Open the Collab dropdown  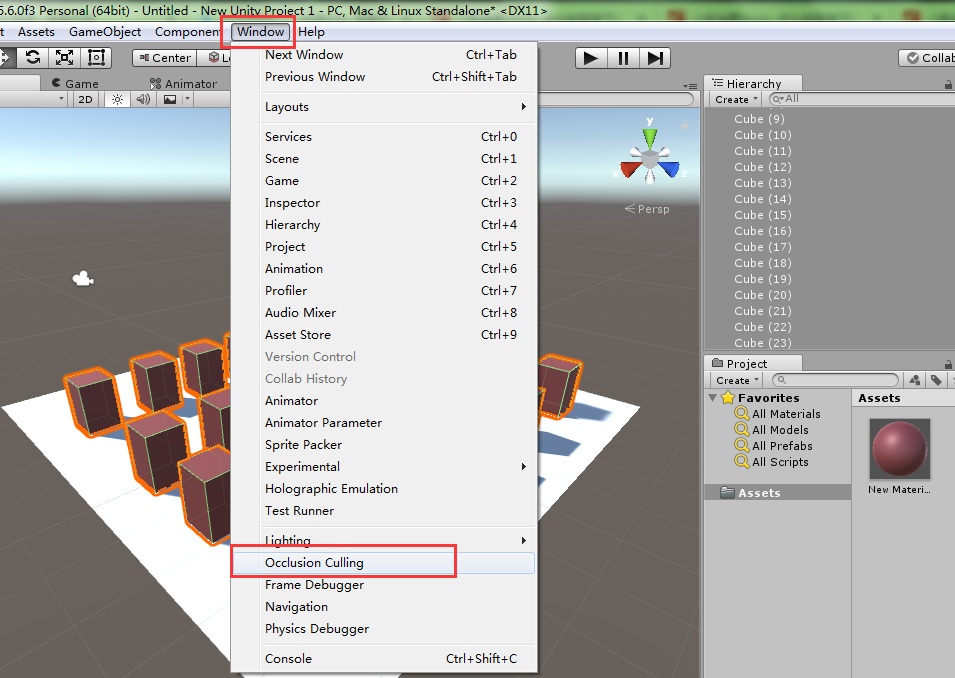[x=927, y=58]
